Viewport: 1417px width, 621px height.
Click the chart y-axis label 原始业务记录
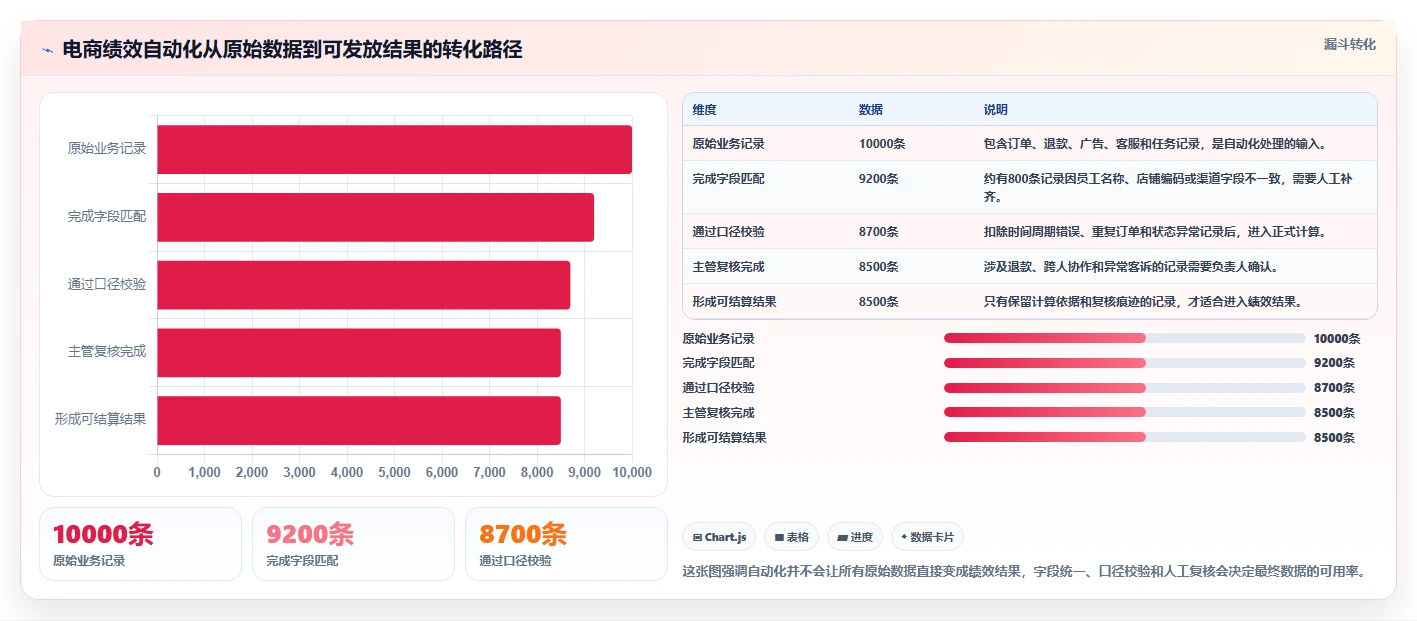click(107, 149)
